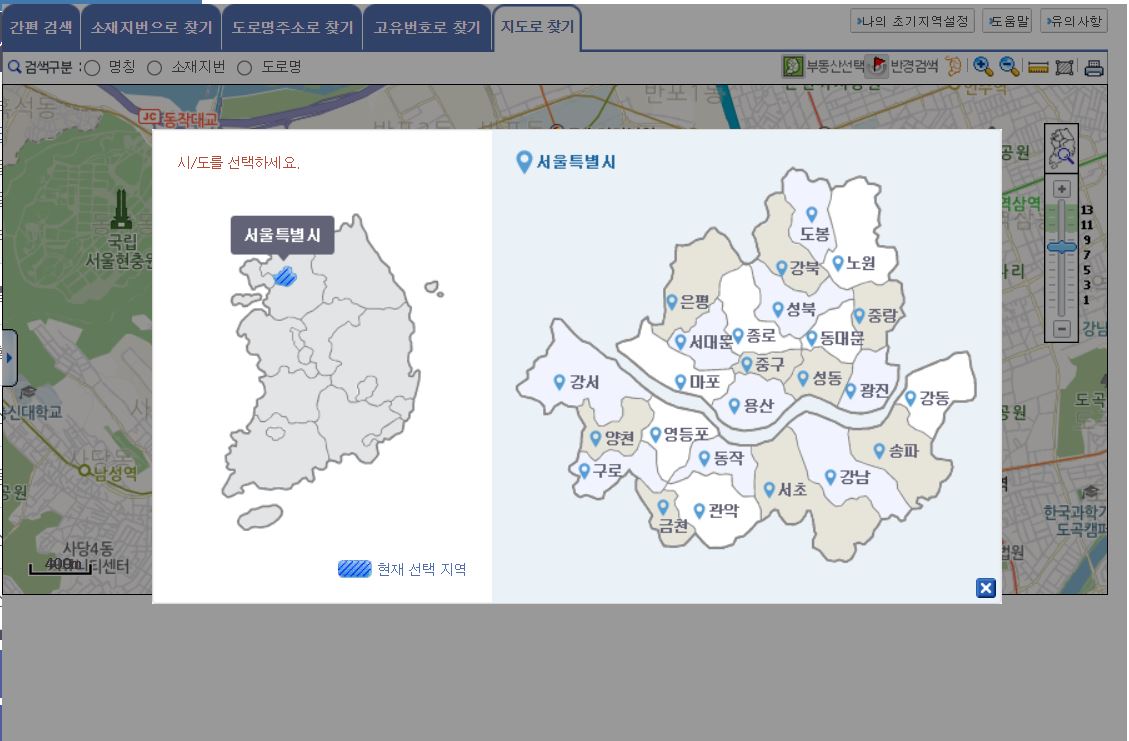The image size is (1129, 741).
Task: Click the overview map thumbnail above the zoom slider
Action: click(x=1062, y=149)
